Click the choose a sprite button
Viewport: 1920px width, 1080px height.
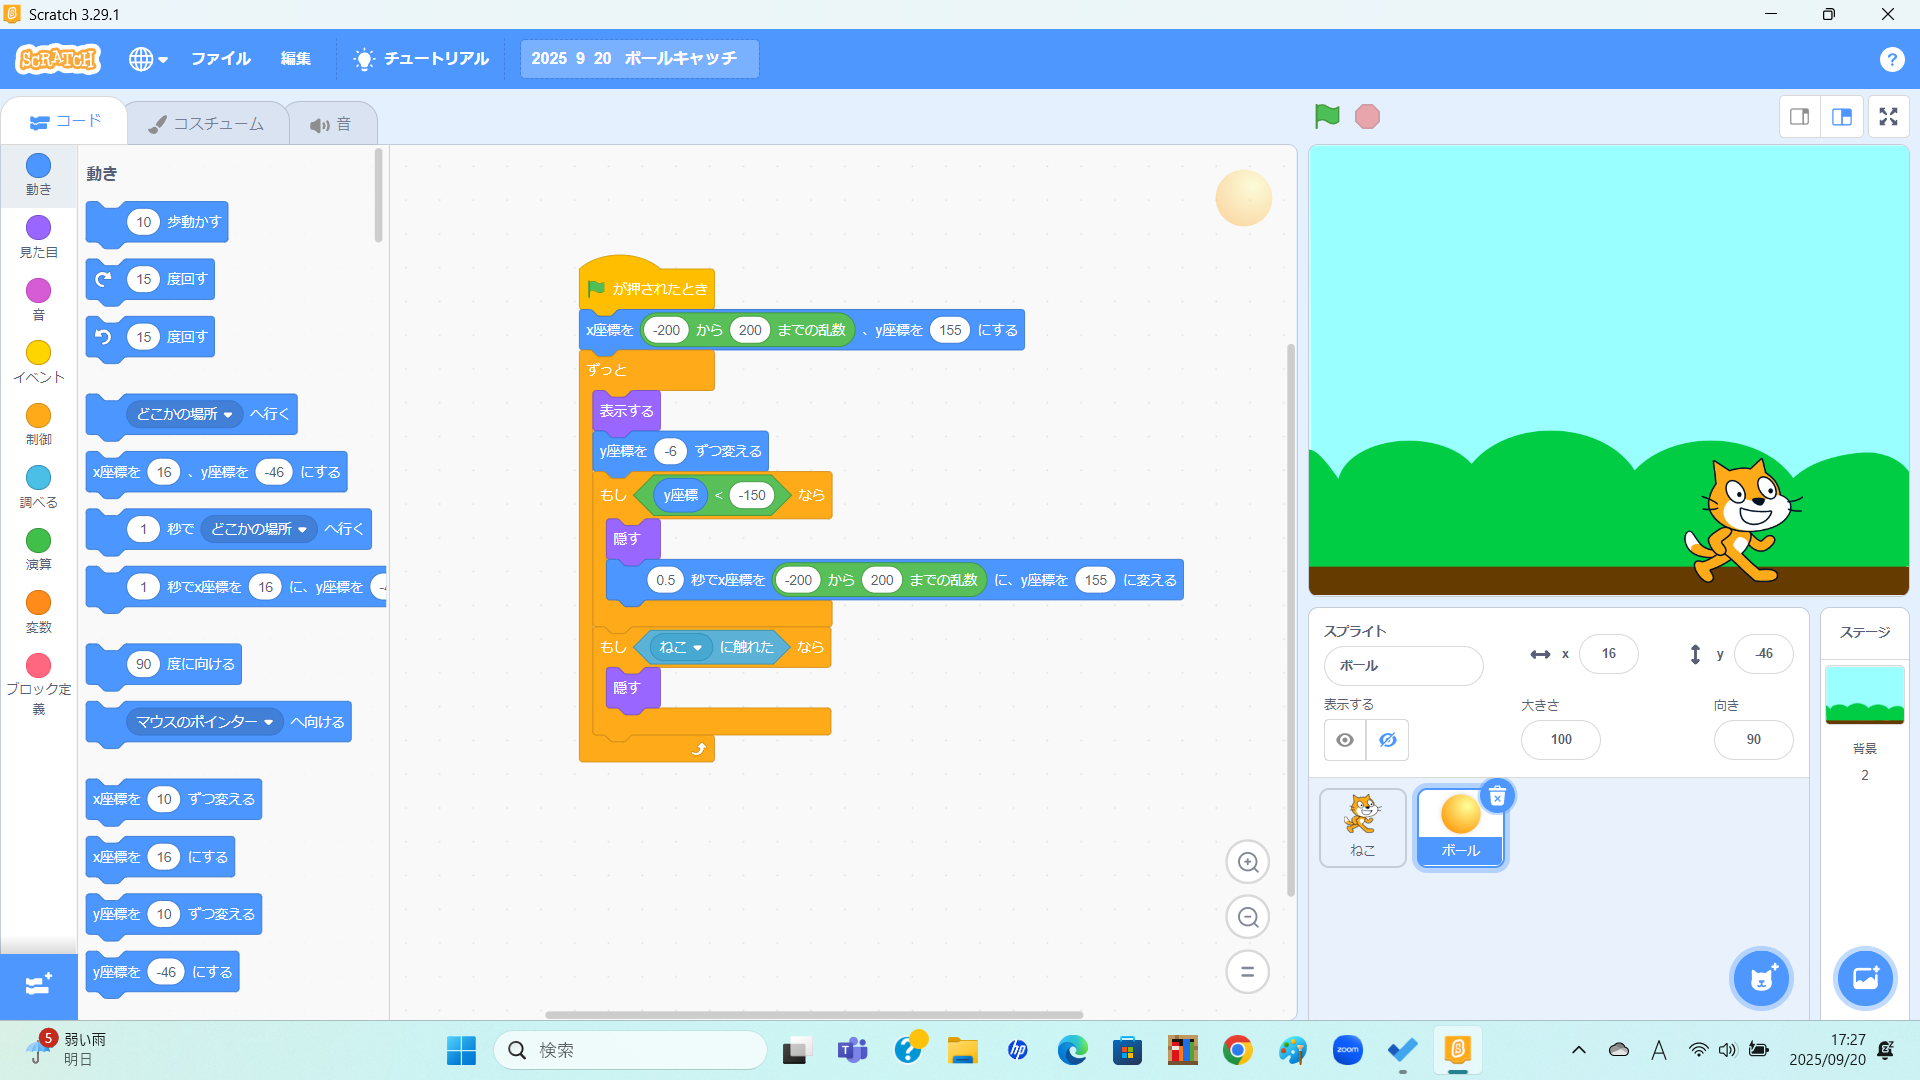pyautogui.click(x=1761, y=978)
